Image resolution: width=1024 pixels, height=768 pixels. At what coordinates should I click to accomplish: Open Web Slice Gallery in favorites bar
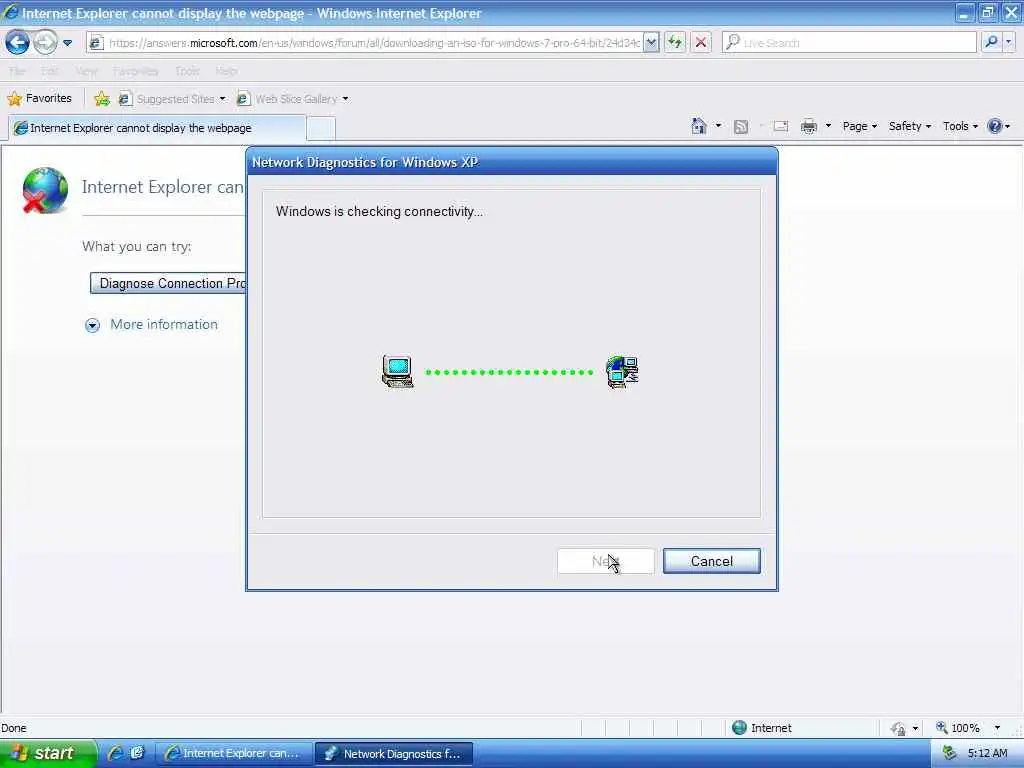pos(292,99)
